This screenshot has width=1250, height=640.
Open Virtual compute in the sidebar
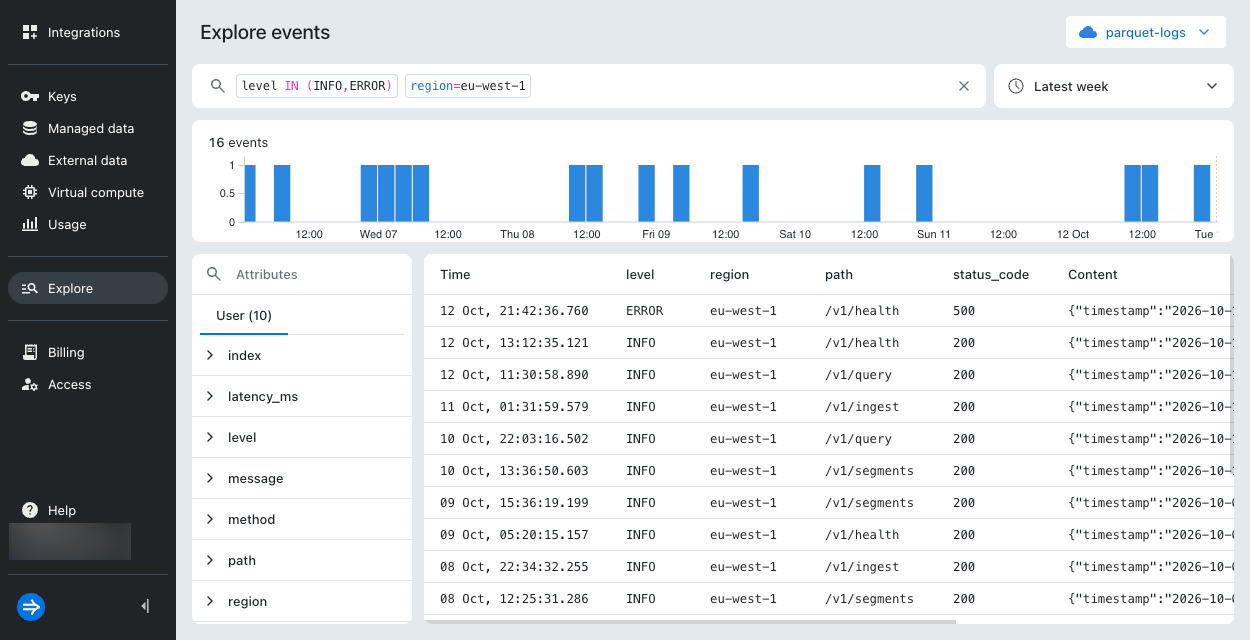[88, 192]
